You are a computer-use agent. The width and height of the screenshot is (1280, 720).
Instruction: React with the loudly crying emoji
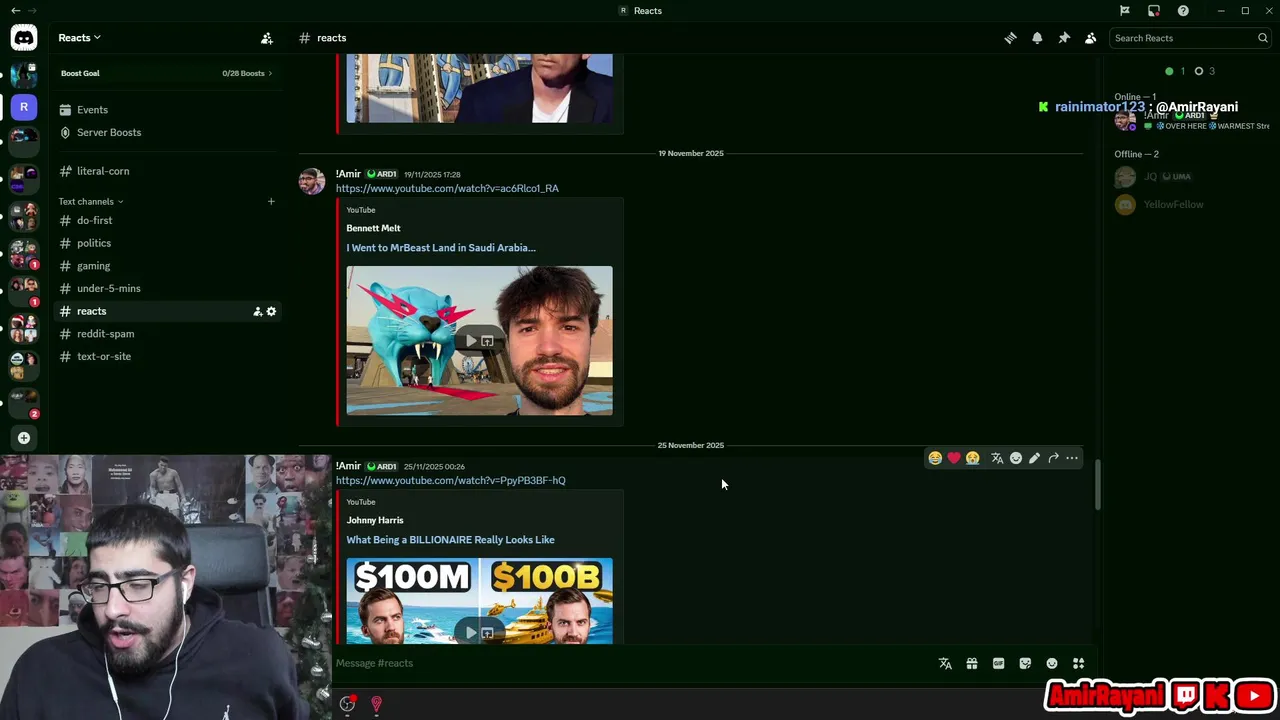click(x=973, y=458)
